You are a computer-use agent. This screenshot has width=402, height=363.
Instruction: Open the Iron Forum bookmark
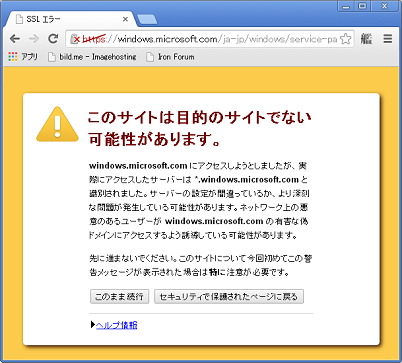(170, 57)
